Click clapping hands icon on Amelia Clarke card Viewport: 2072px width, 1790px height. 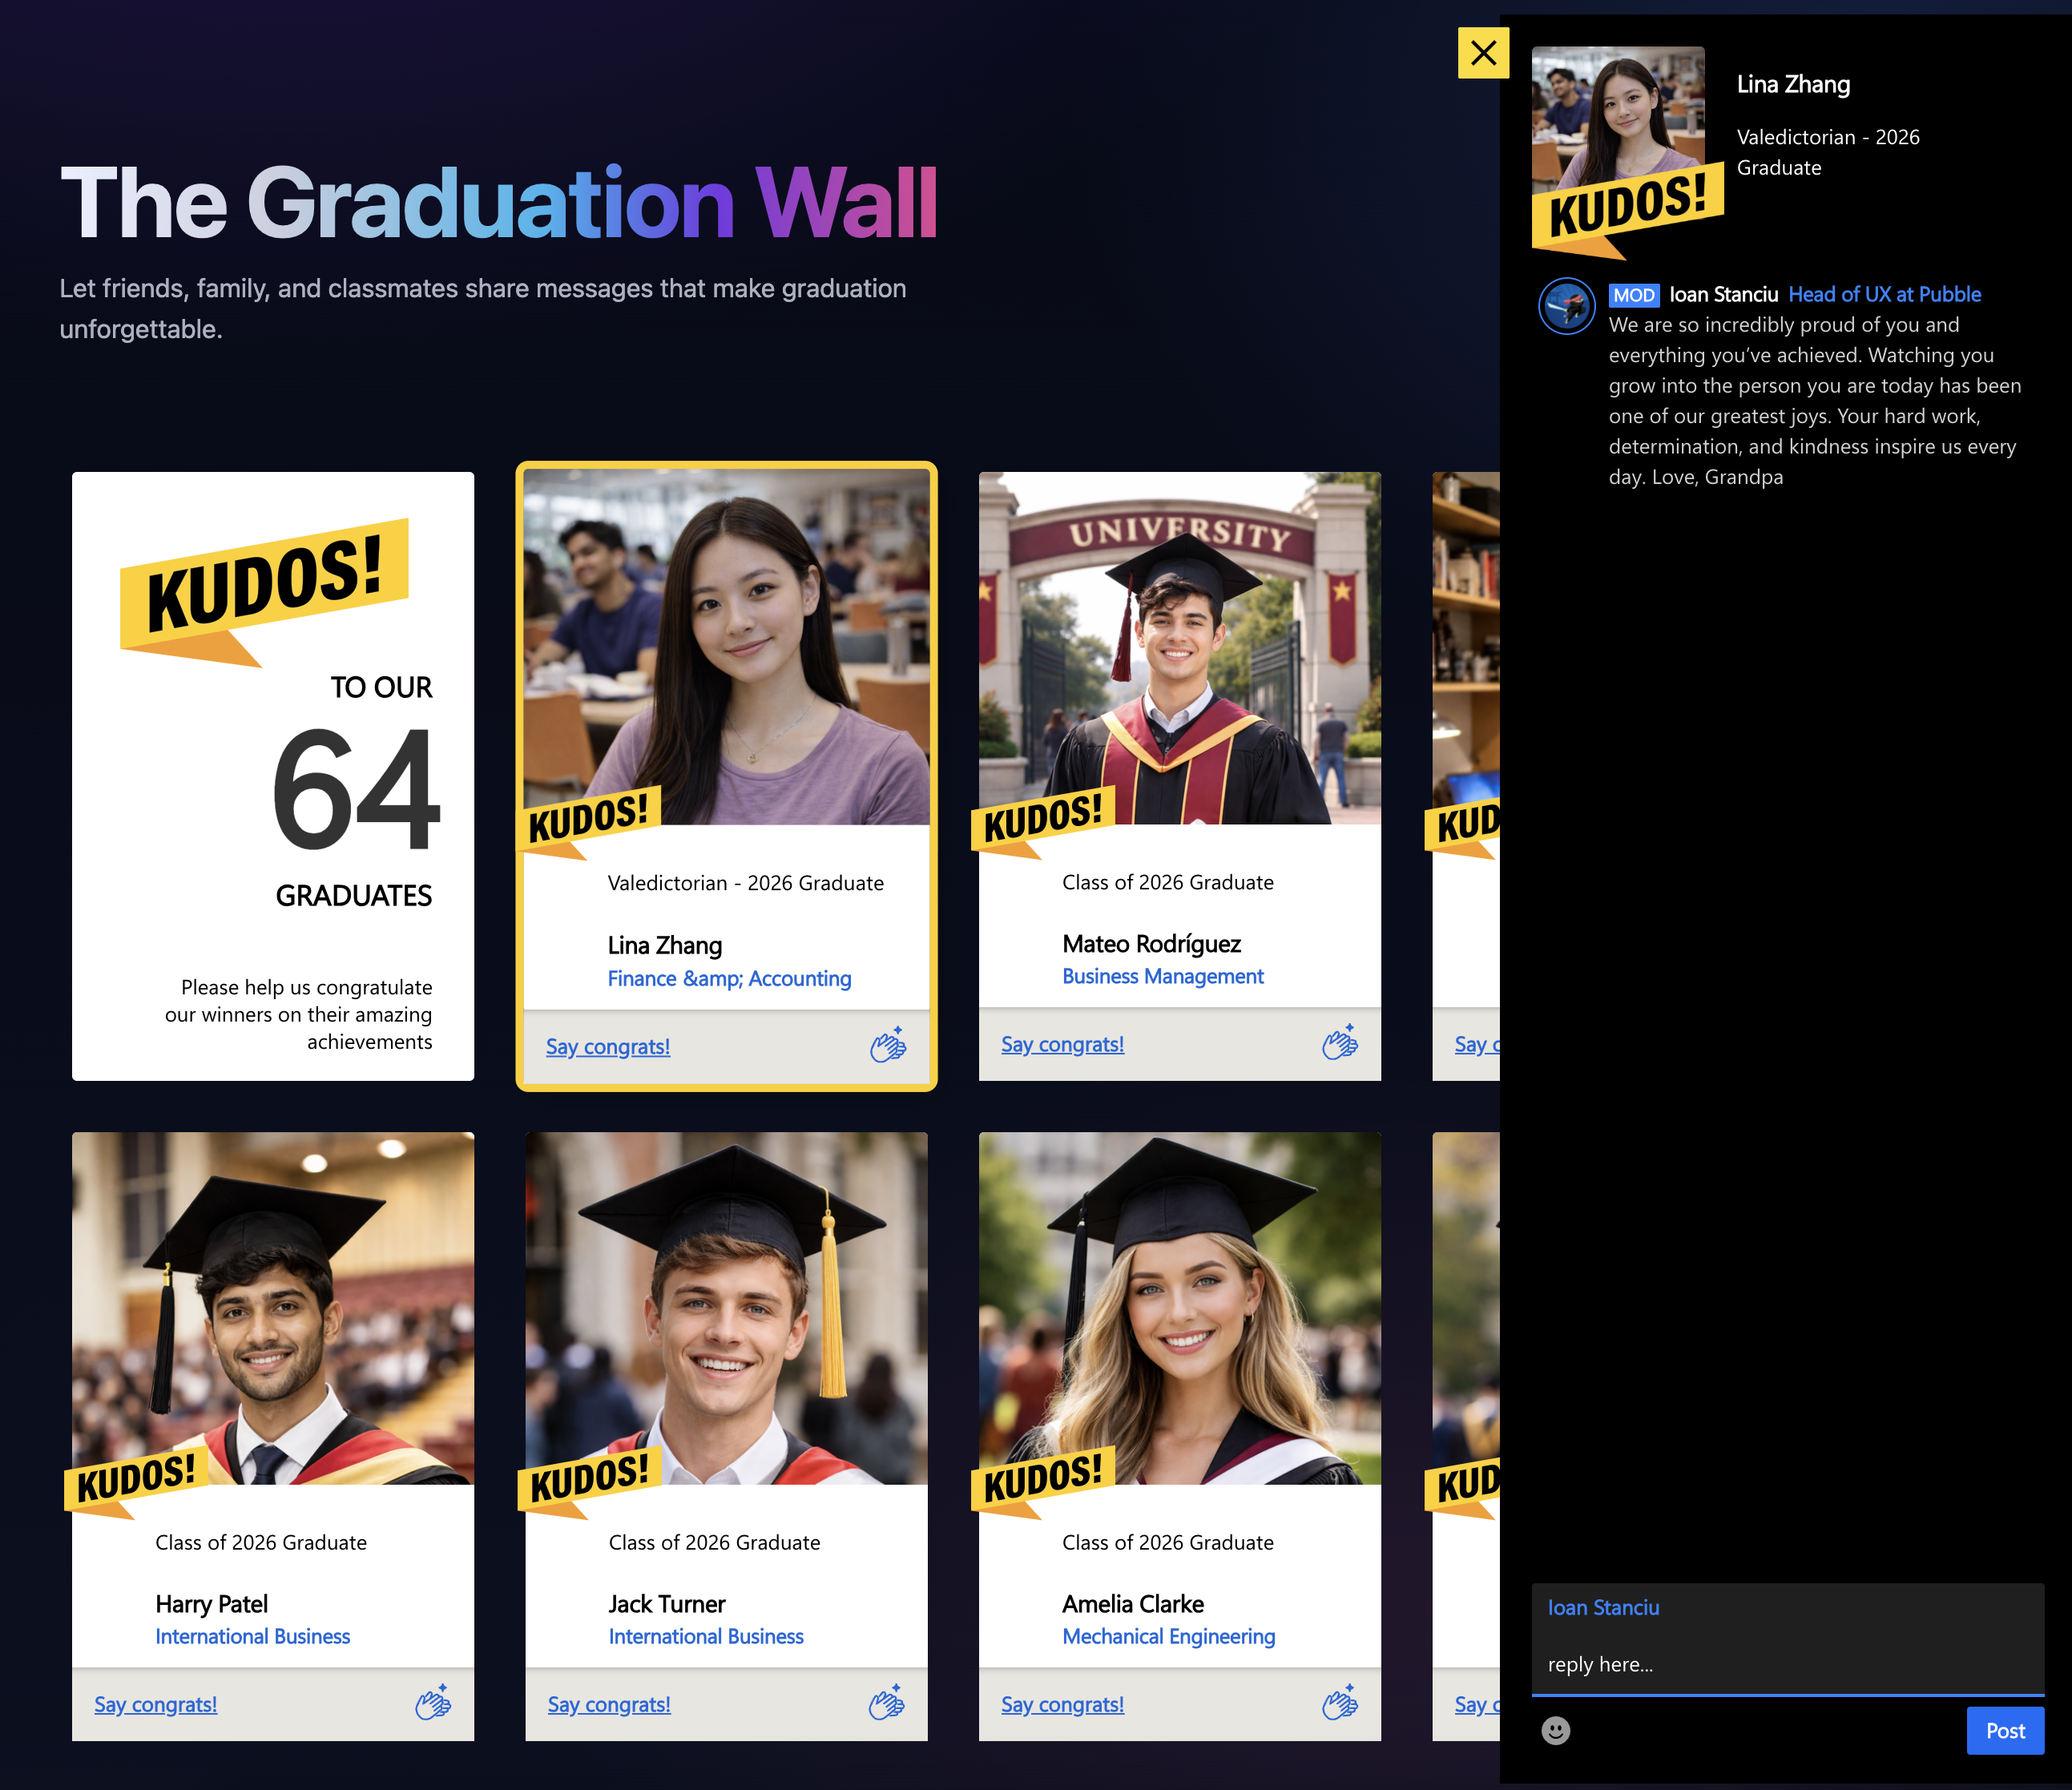tap(1339, 1703)
